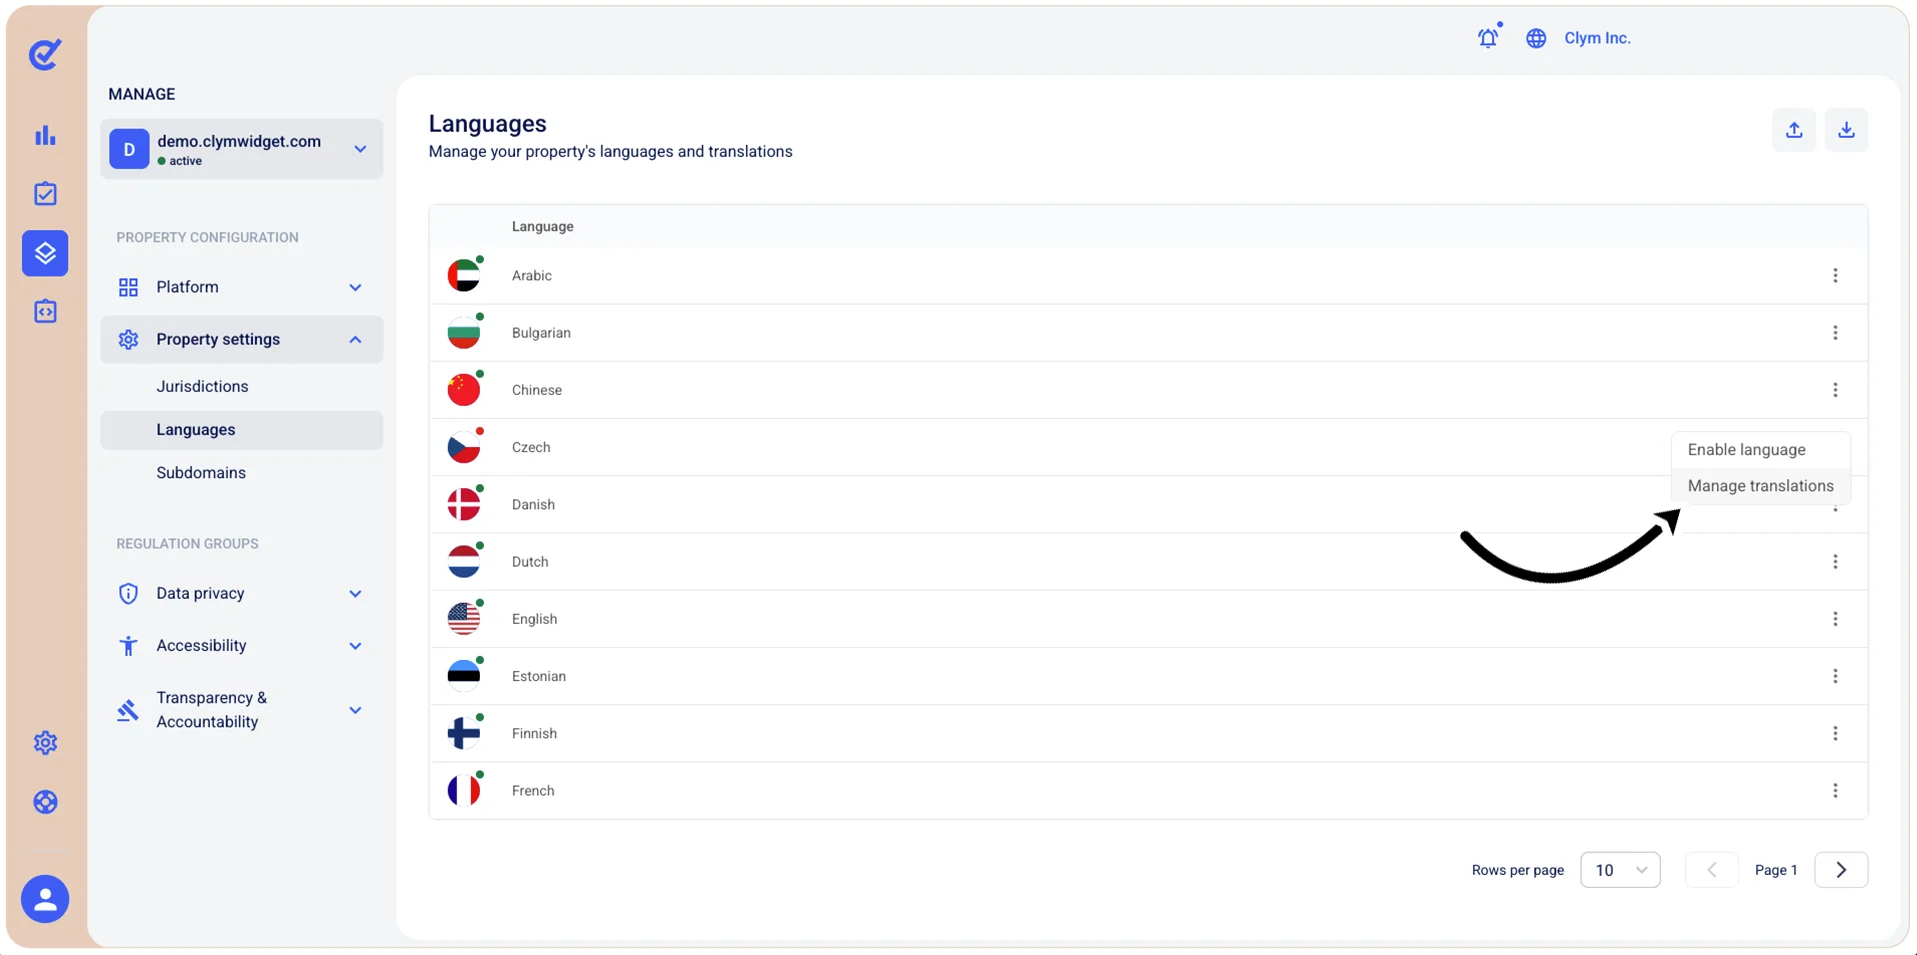Click the Dutch flag icon
The image size is (1917, 955).
(x=464, y=562)
